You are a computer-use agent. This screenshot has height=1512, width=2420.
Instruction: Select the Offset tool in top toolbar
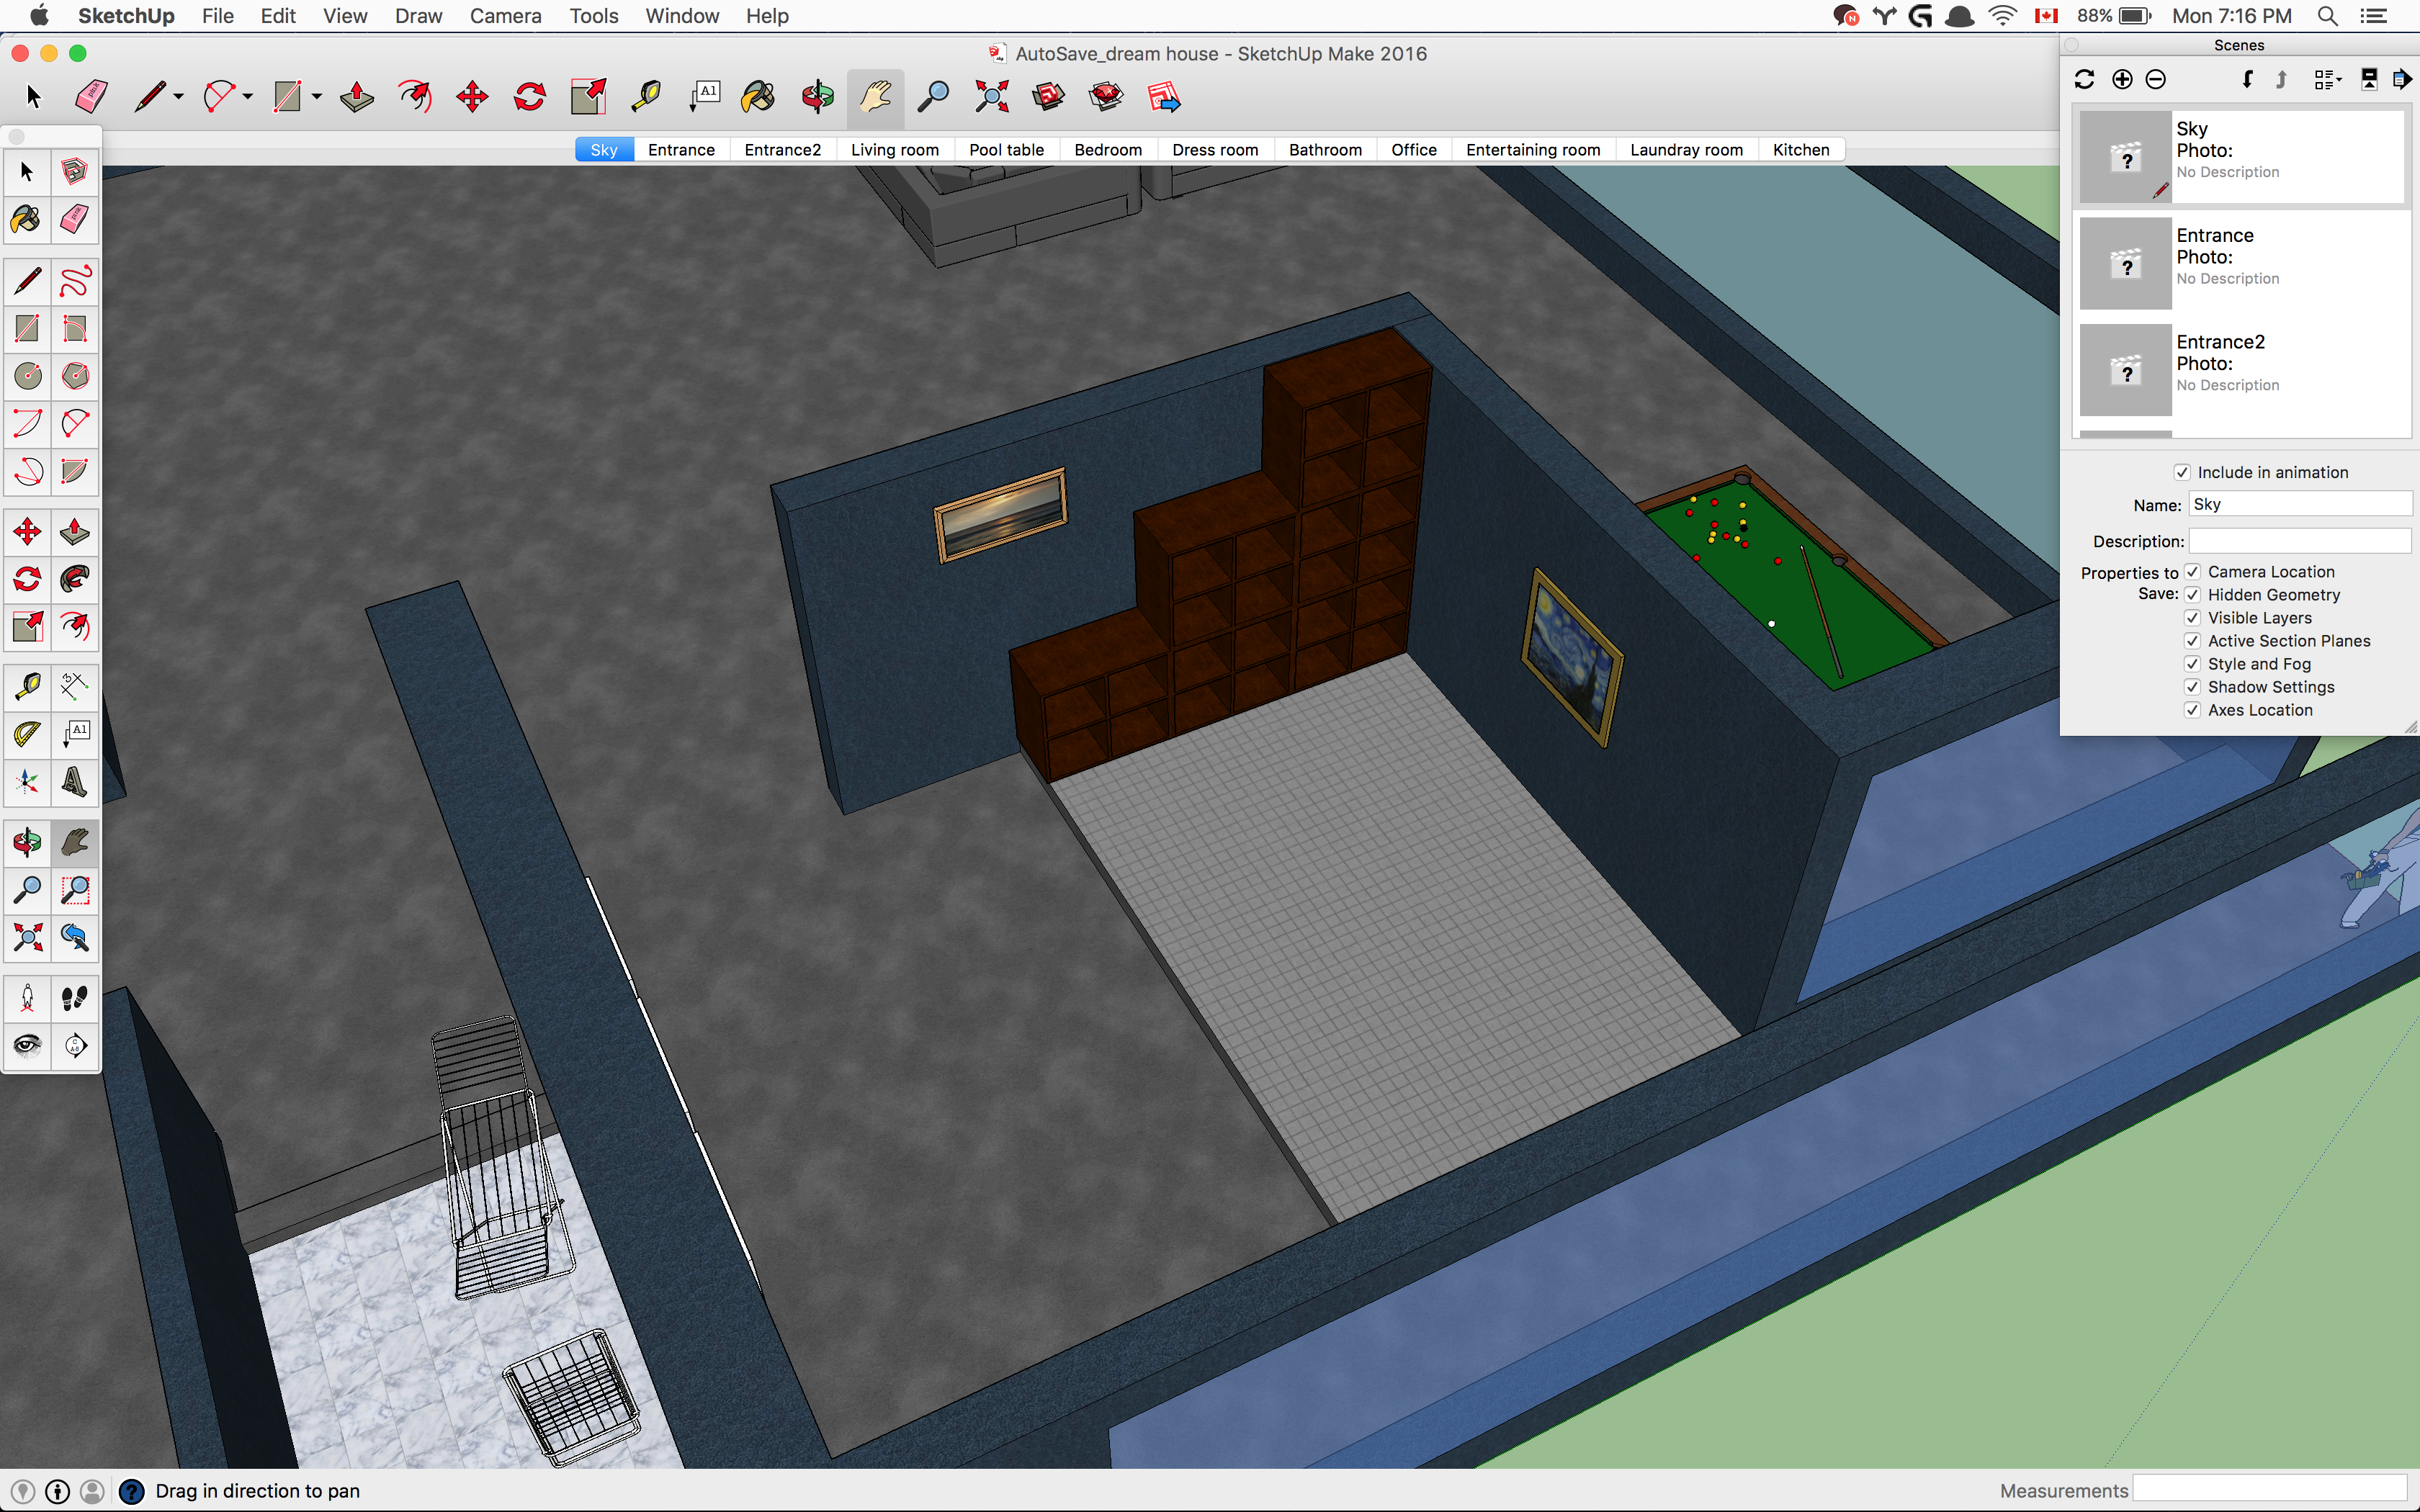click(415, 97)
